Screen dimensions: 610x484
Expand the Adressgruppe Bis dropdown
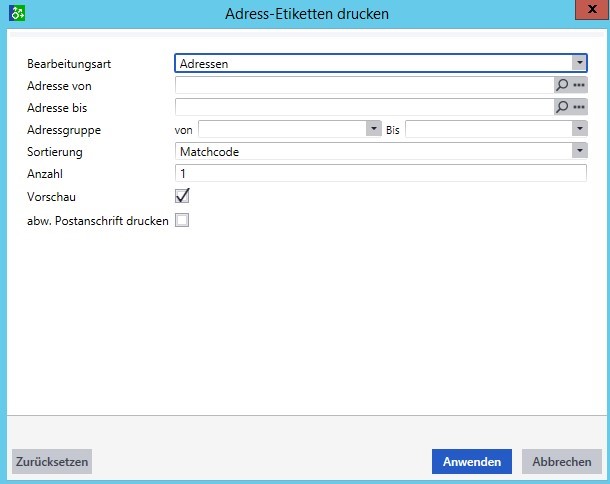578,129
